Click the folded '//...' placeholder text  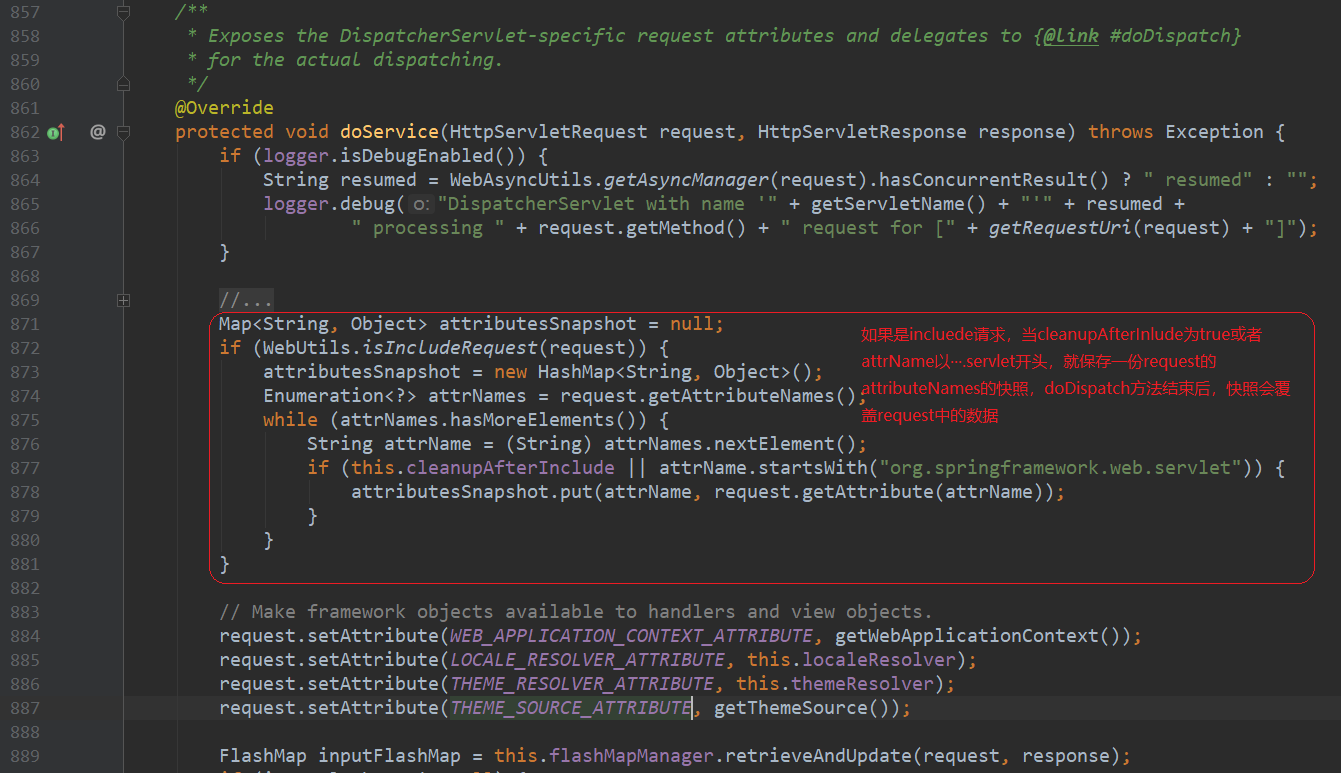point(246,300)
